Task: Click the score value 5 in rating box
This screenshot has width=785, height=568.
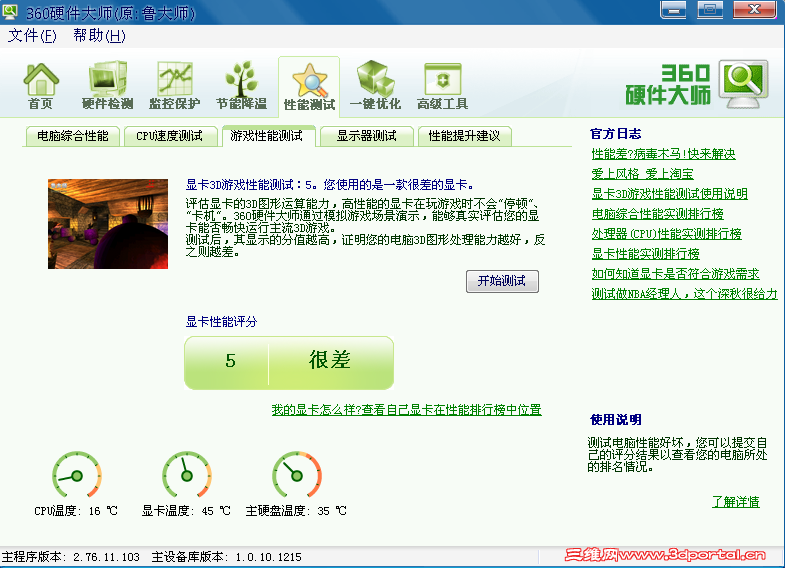Action: pos(230,361)
